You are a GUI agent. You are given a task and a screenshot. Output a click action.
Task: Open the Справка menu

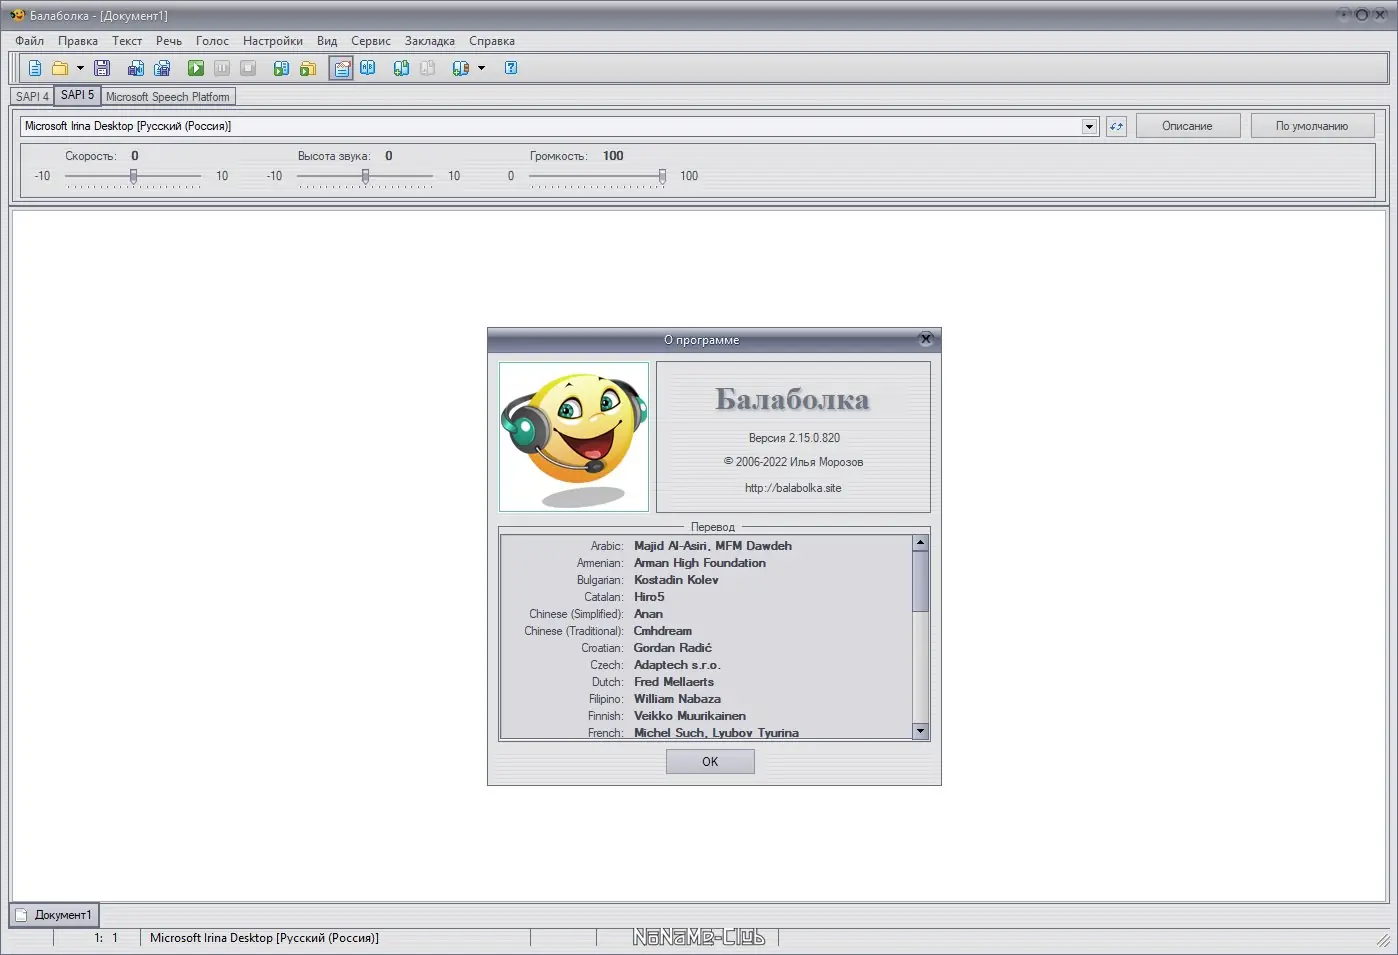pyautogui.click(x=492, y=41)
